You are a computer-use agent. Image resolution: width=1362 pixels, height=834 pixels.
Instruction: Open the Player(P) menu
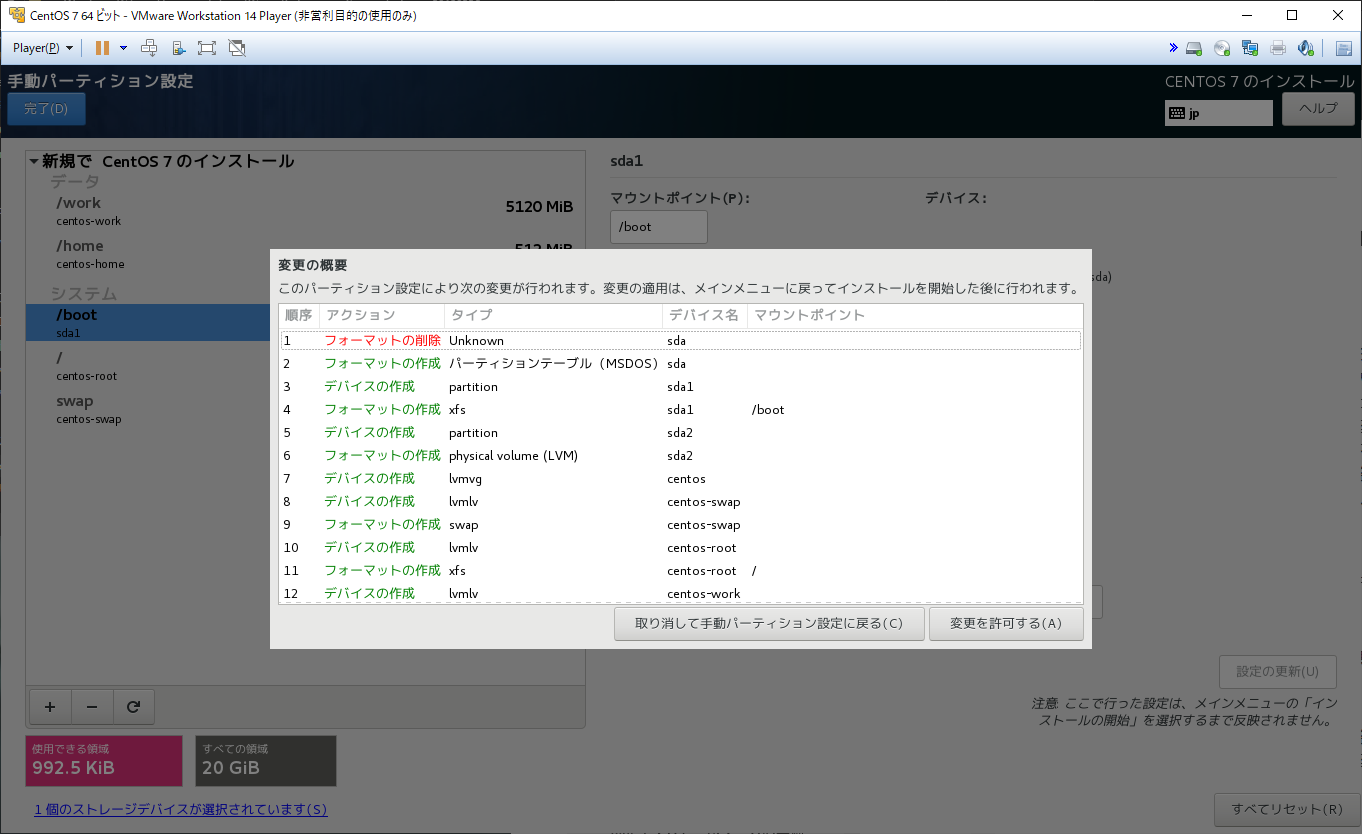42,48
